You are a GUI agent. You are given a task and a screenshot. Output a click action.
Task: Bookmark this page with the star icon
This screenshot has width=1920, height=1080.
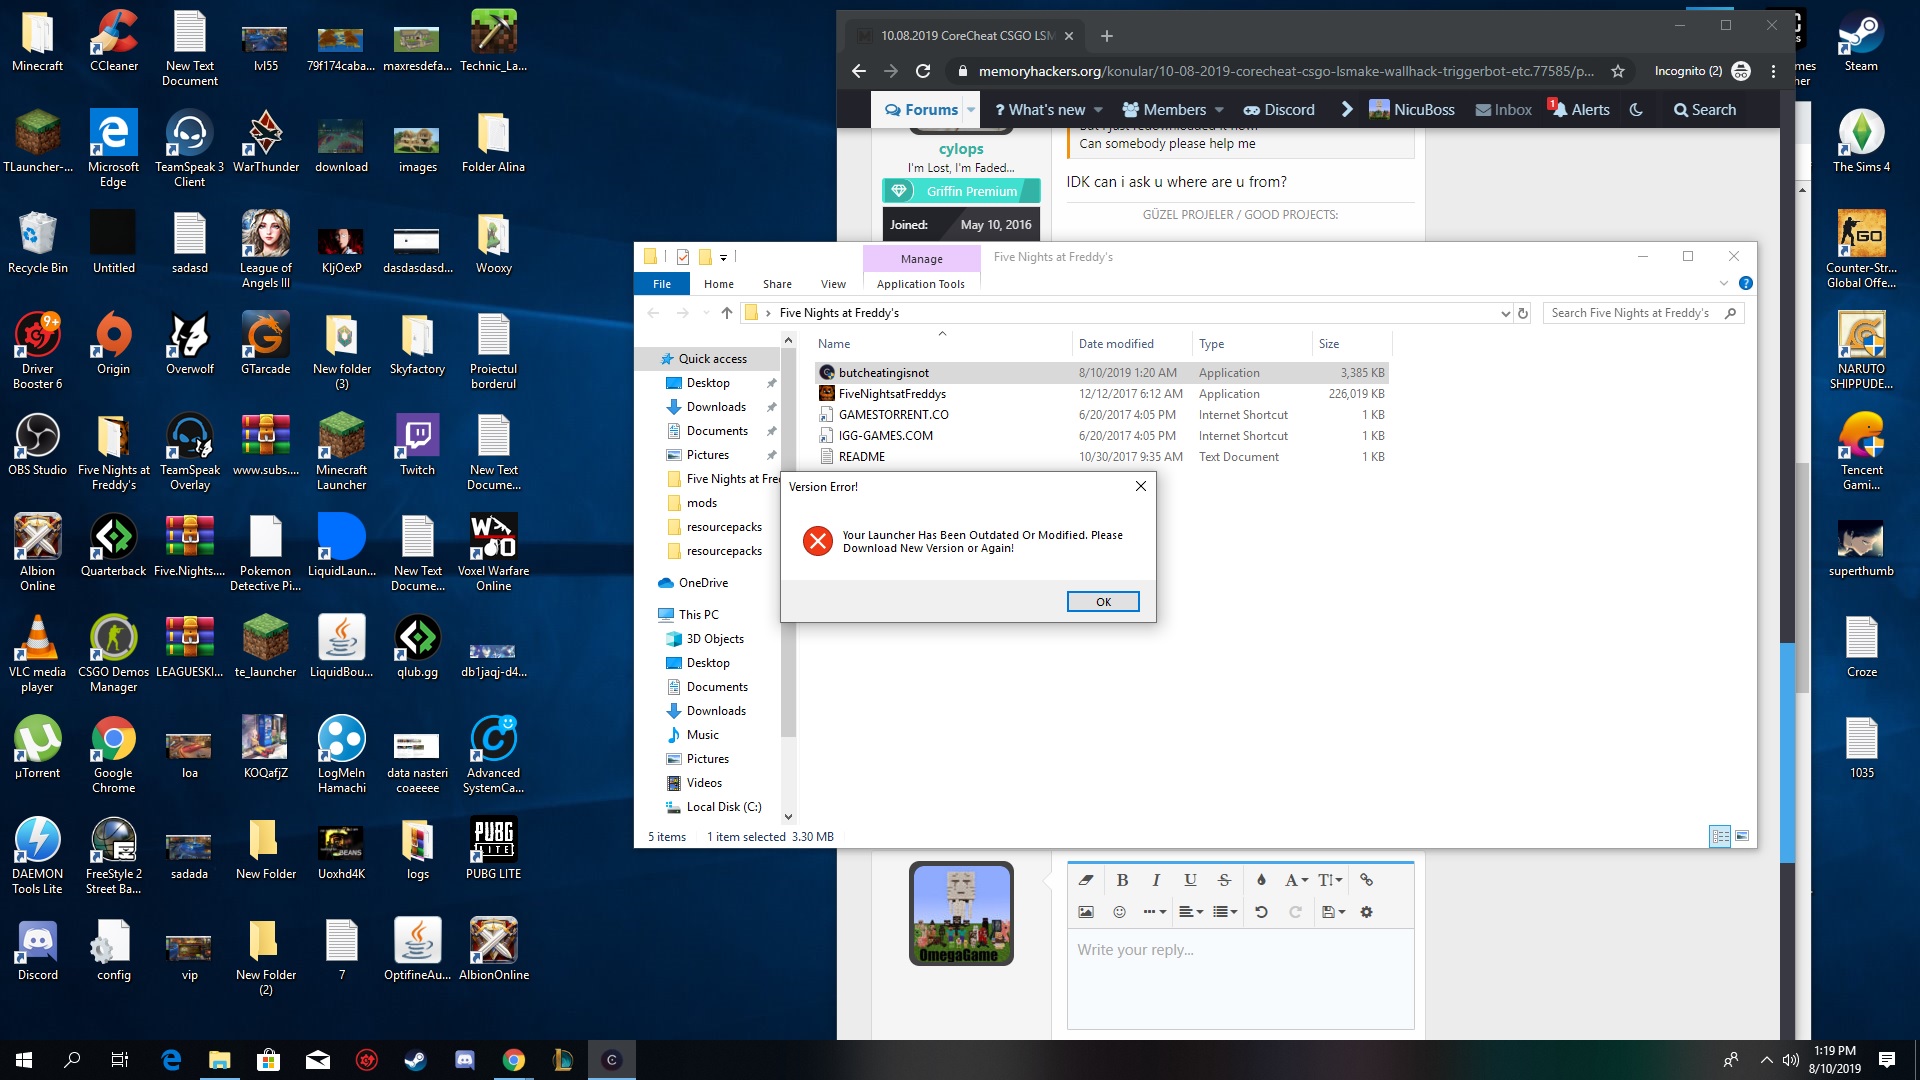tap(1618, 71)
